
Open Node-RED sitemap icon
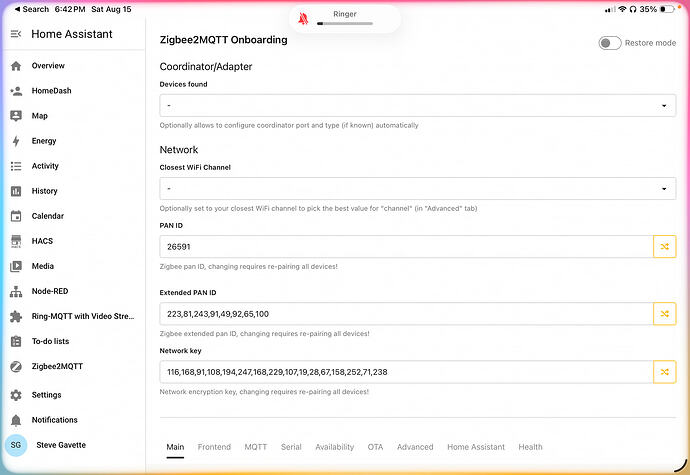(x=16, y=291)
